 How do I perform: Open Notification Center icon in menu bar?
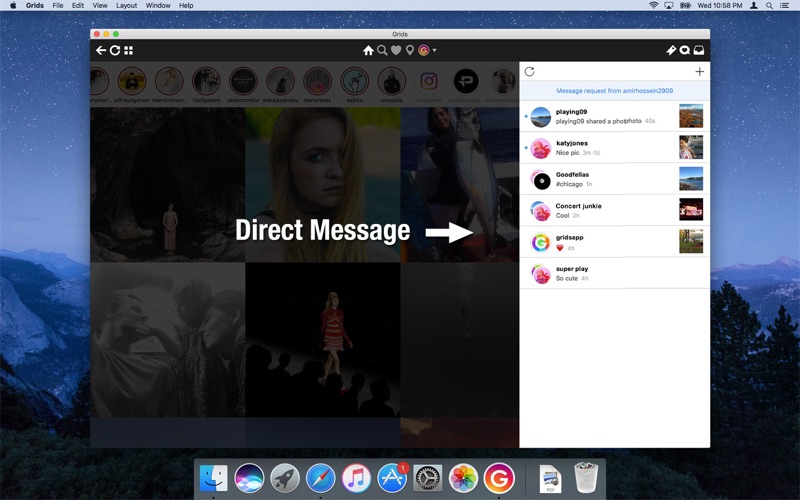[x=785, y=6]
